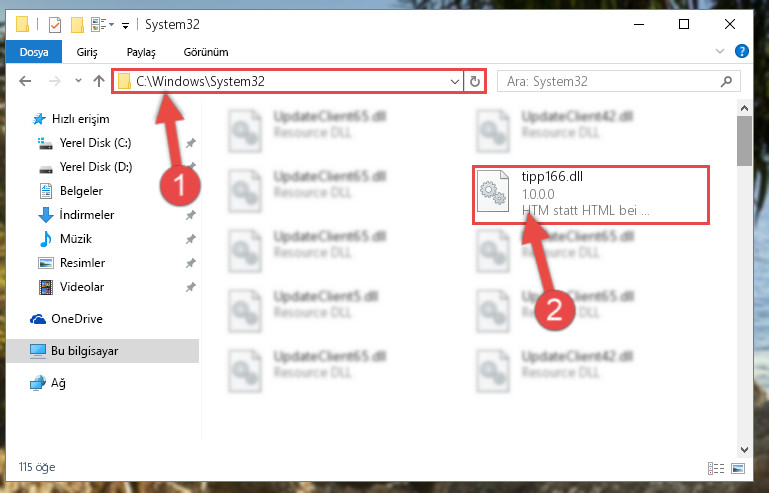
Task: Refresh the System32 folder view
Action: pos(474,81)
